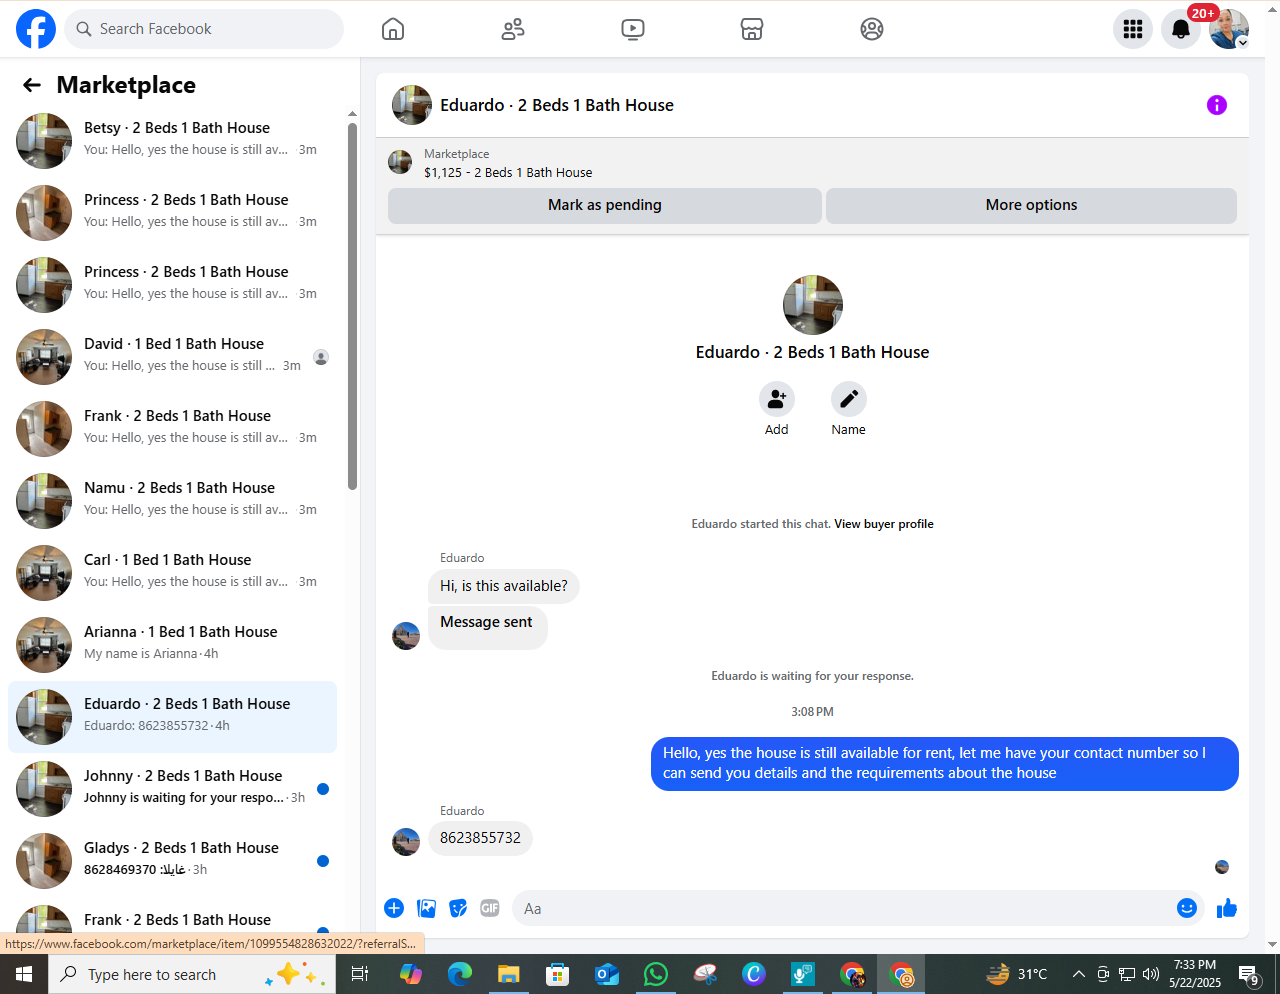Click the 'Hi, is this available?' message

(x=504, y=586)
